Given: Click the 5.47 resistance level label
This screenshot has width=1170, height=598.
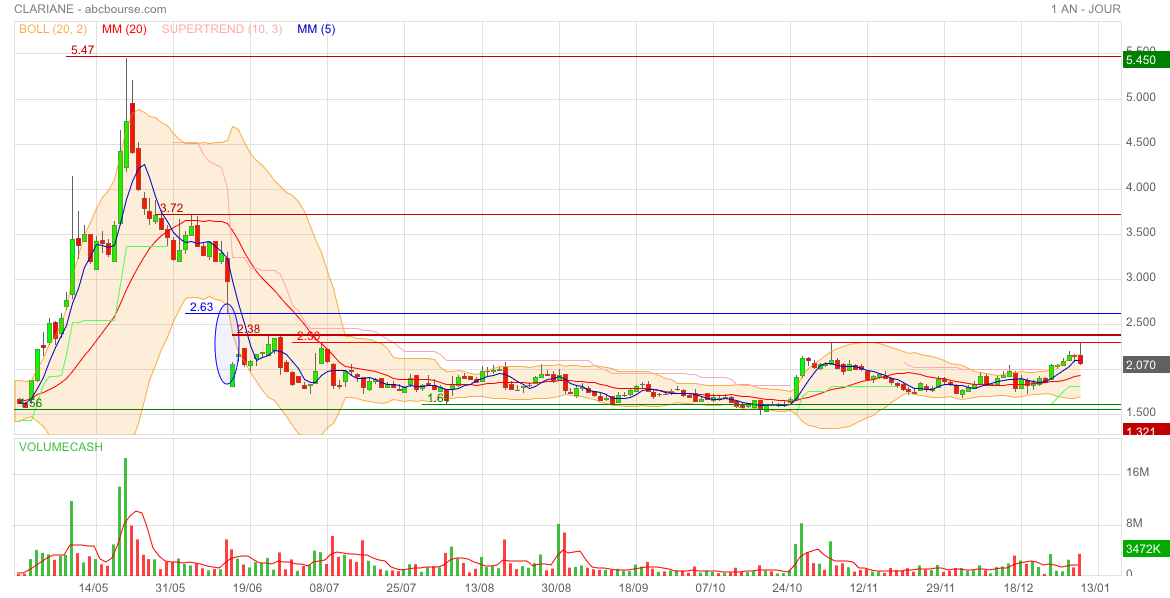Looking at the screenshot, I should pyautogui.click(x=82, y=50).
